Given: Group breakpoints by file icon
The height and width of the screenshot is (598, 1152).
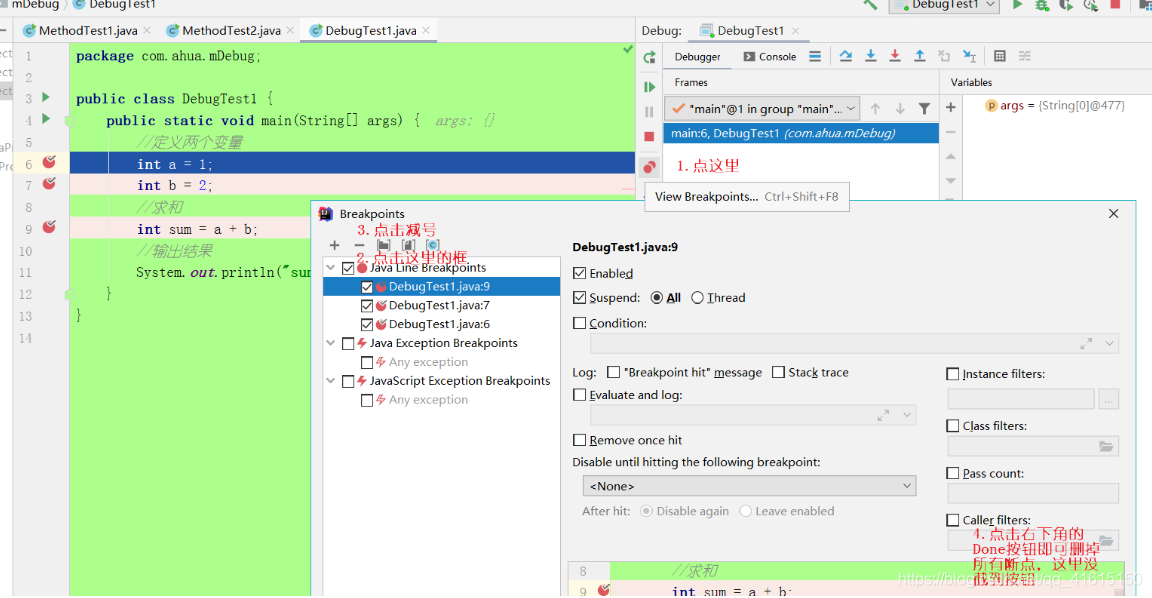Looking at the screenshot, I should [x=408, y=245].
